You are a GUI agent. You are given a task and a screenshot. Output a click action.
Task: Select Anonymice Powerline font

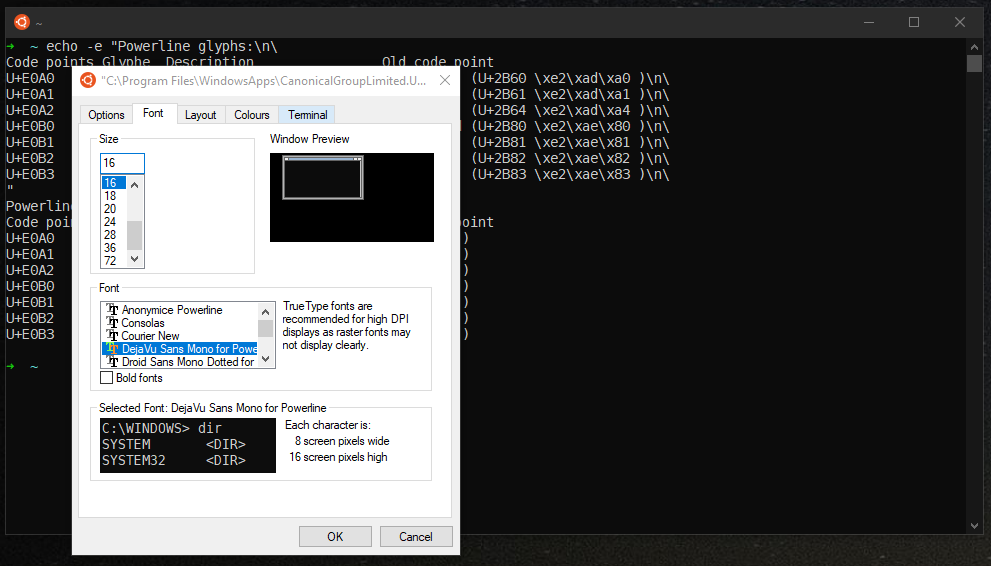[x=180, y=310]
